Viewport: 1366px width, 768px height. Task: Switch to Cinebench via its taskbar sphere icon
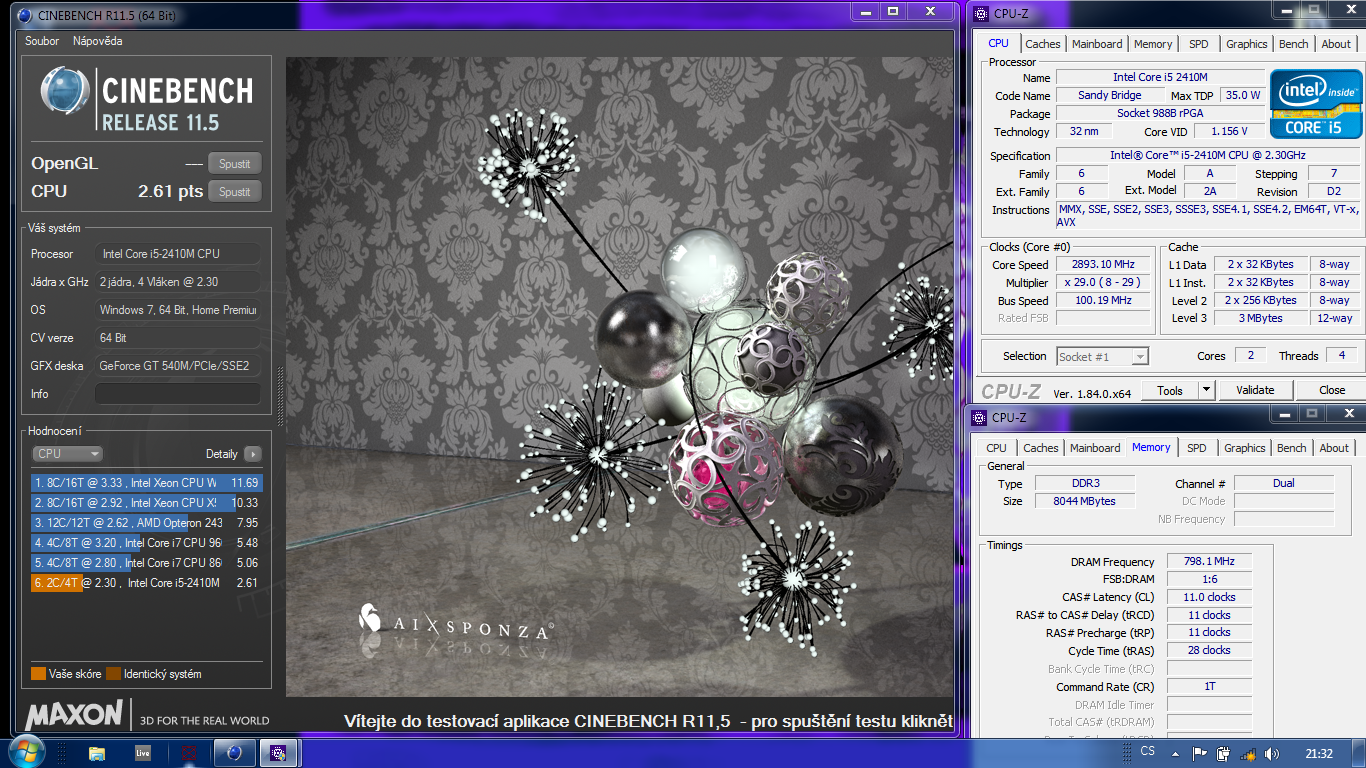[x=234, y=753]
